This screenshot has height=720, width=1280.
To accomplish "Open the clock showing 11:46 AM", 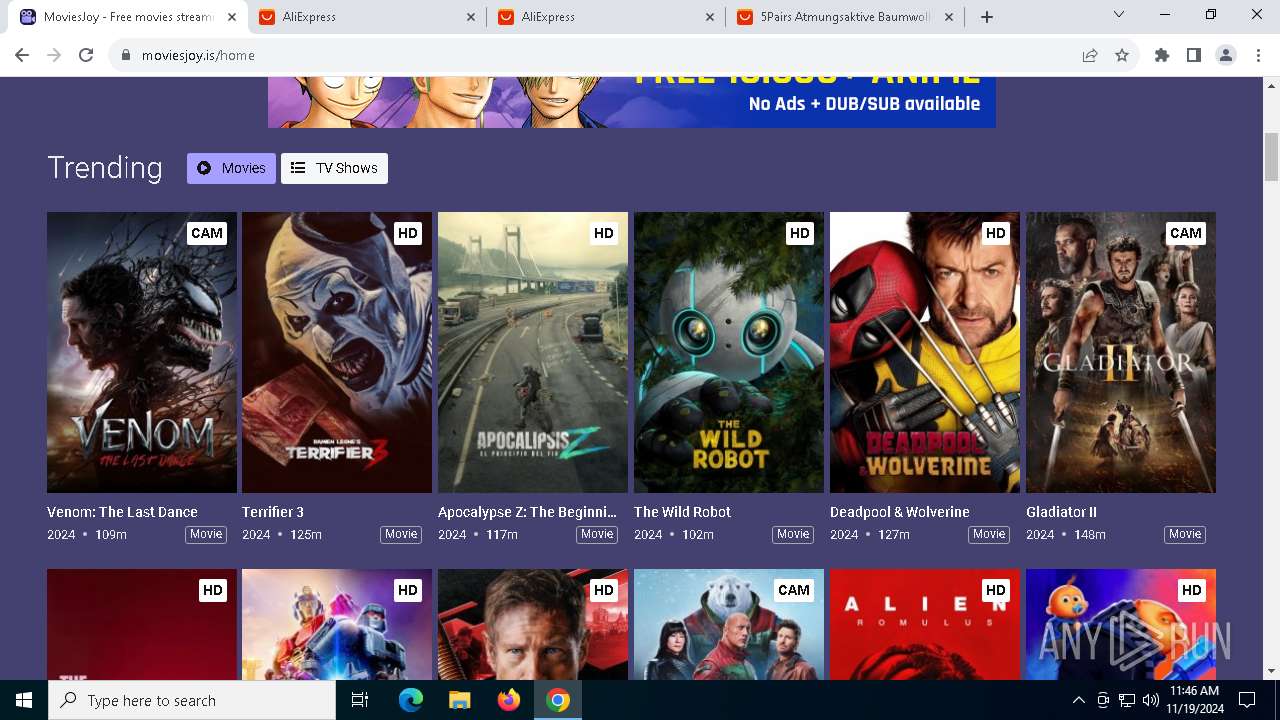I will click(1194, 700).
